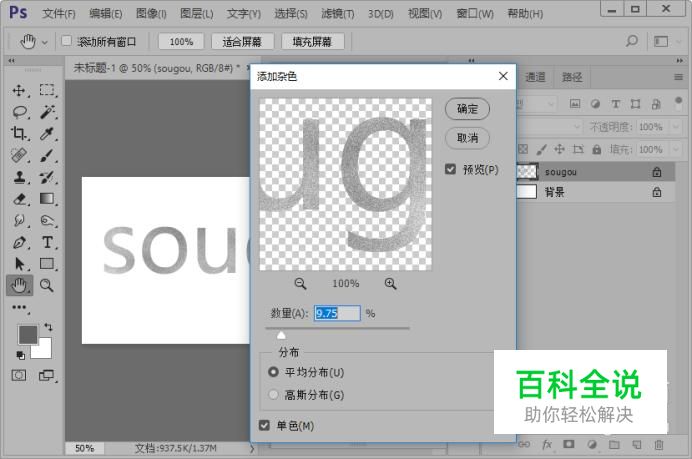Click the 确定 button
692x459 pixels.
[467, 109]
